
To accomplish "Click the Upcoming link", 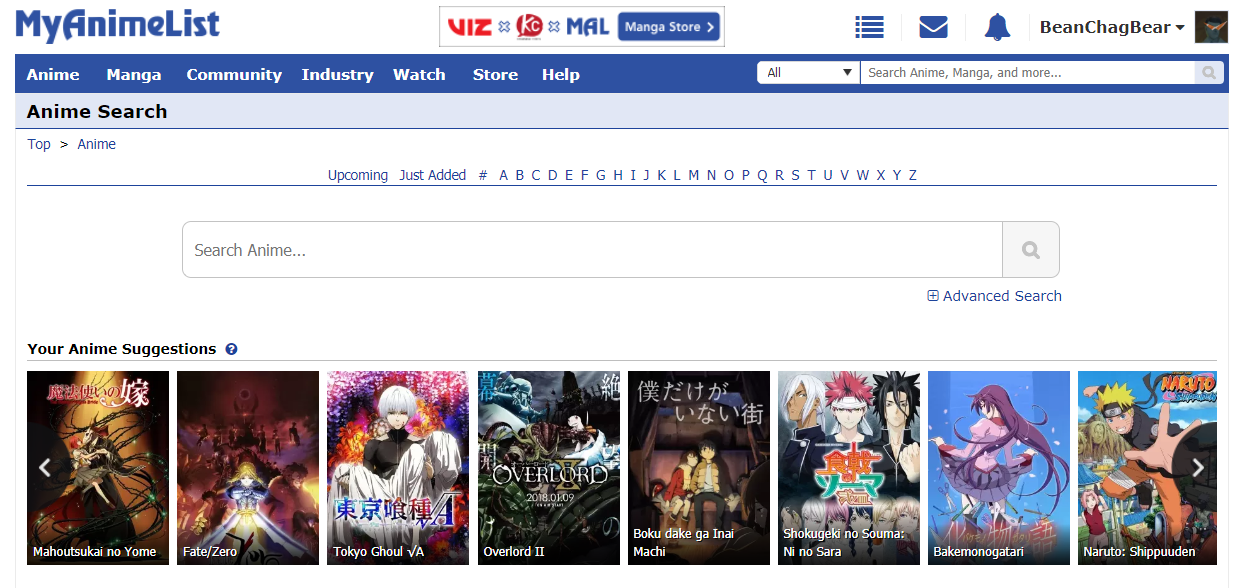I will 357,175.
